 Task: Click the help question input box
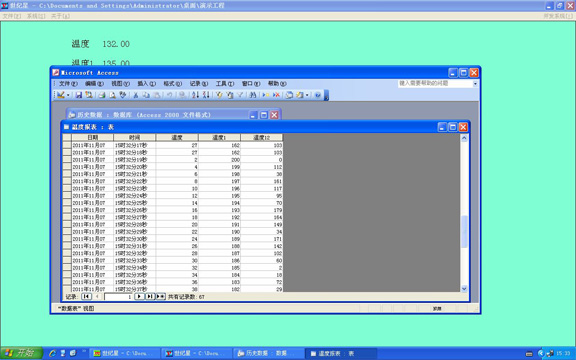pyautogui.click(x=435, y=83)
